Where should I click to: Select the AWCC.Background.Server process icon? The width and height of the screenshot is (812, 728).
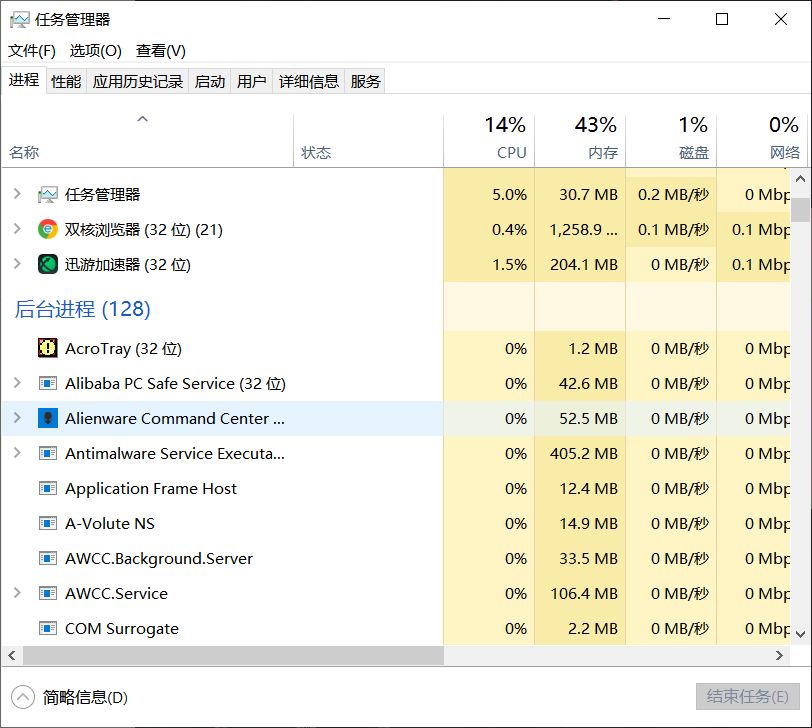[47, 558]
